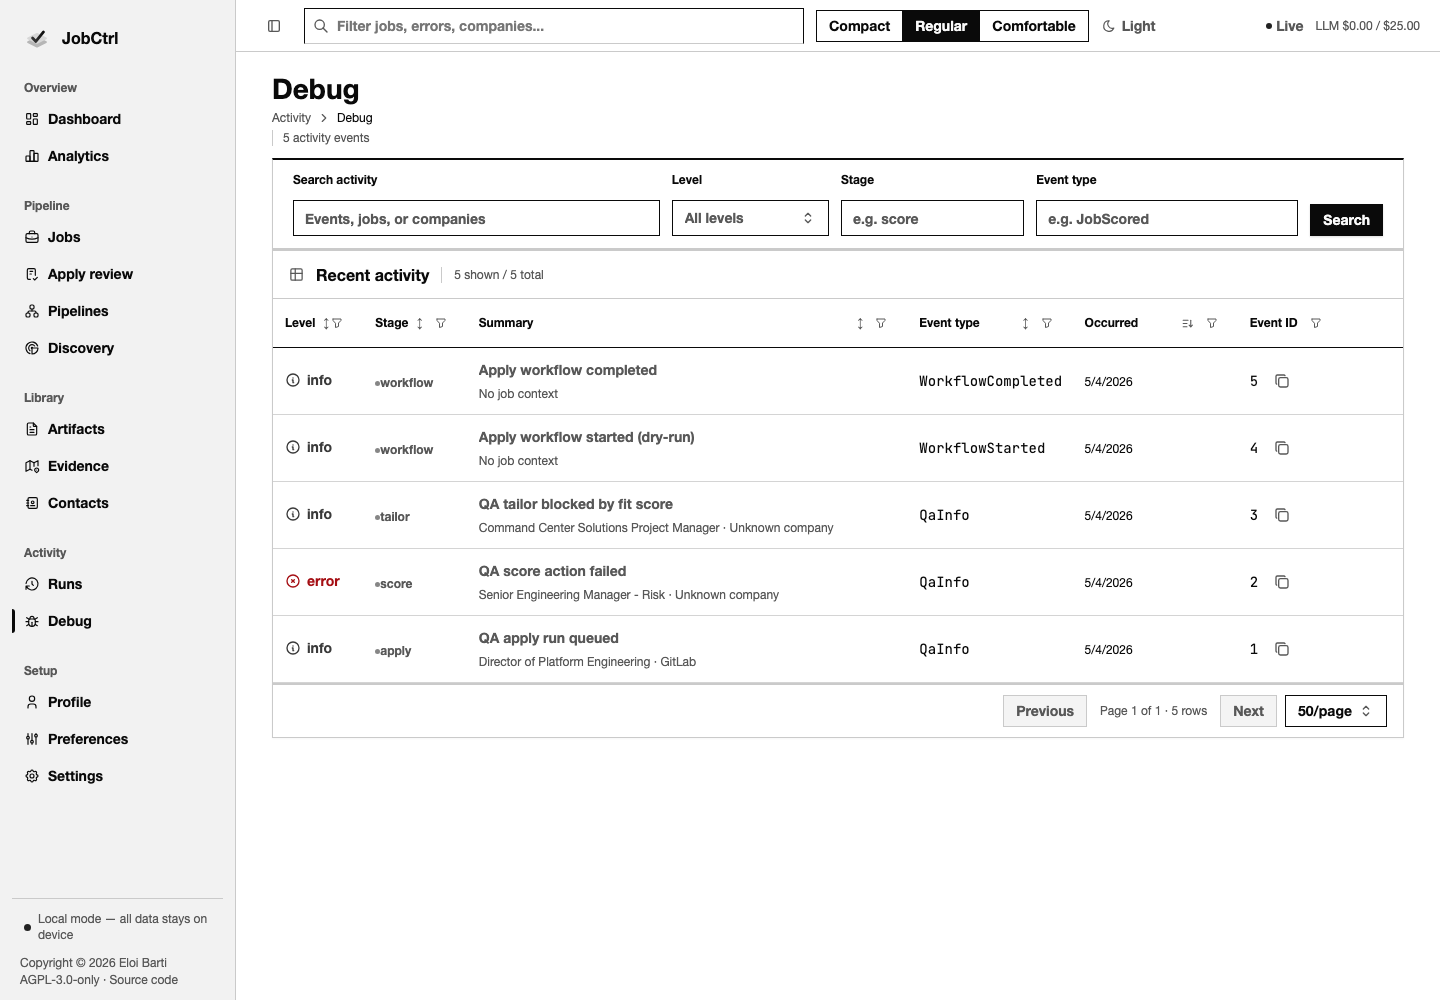Copy event ID 1

[x=1282, y=649]
